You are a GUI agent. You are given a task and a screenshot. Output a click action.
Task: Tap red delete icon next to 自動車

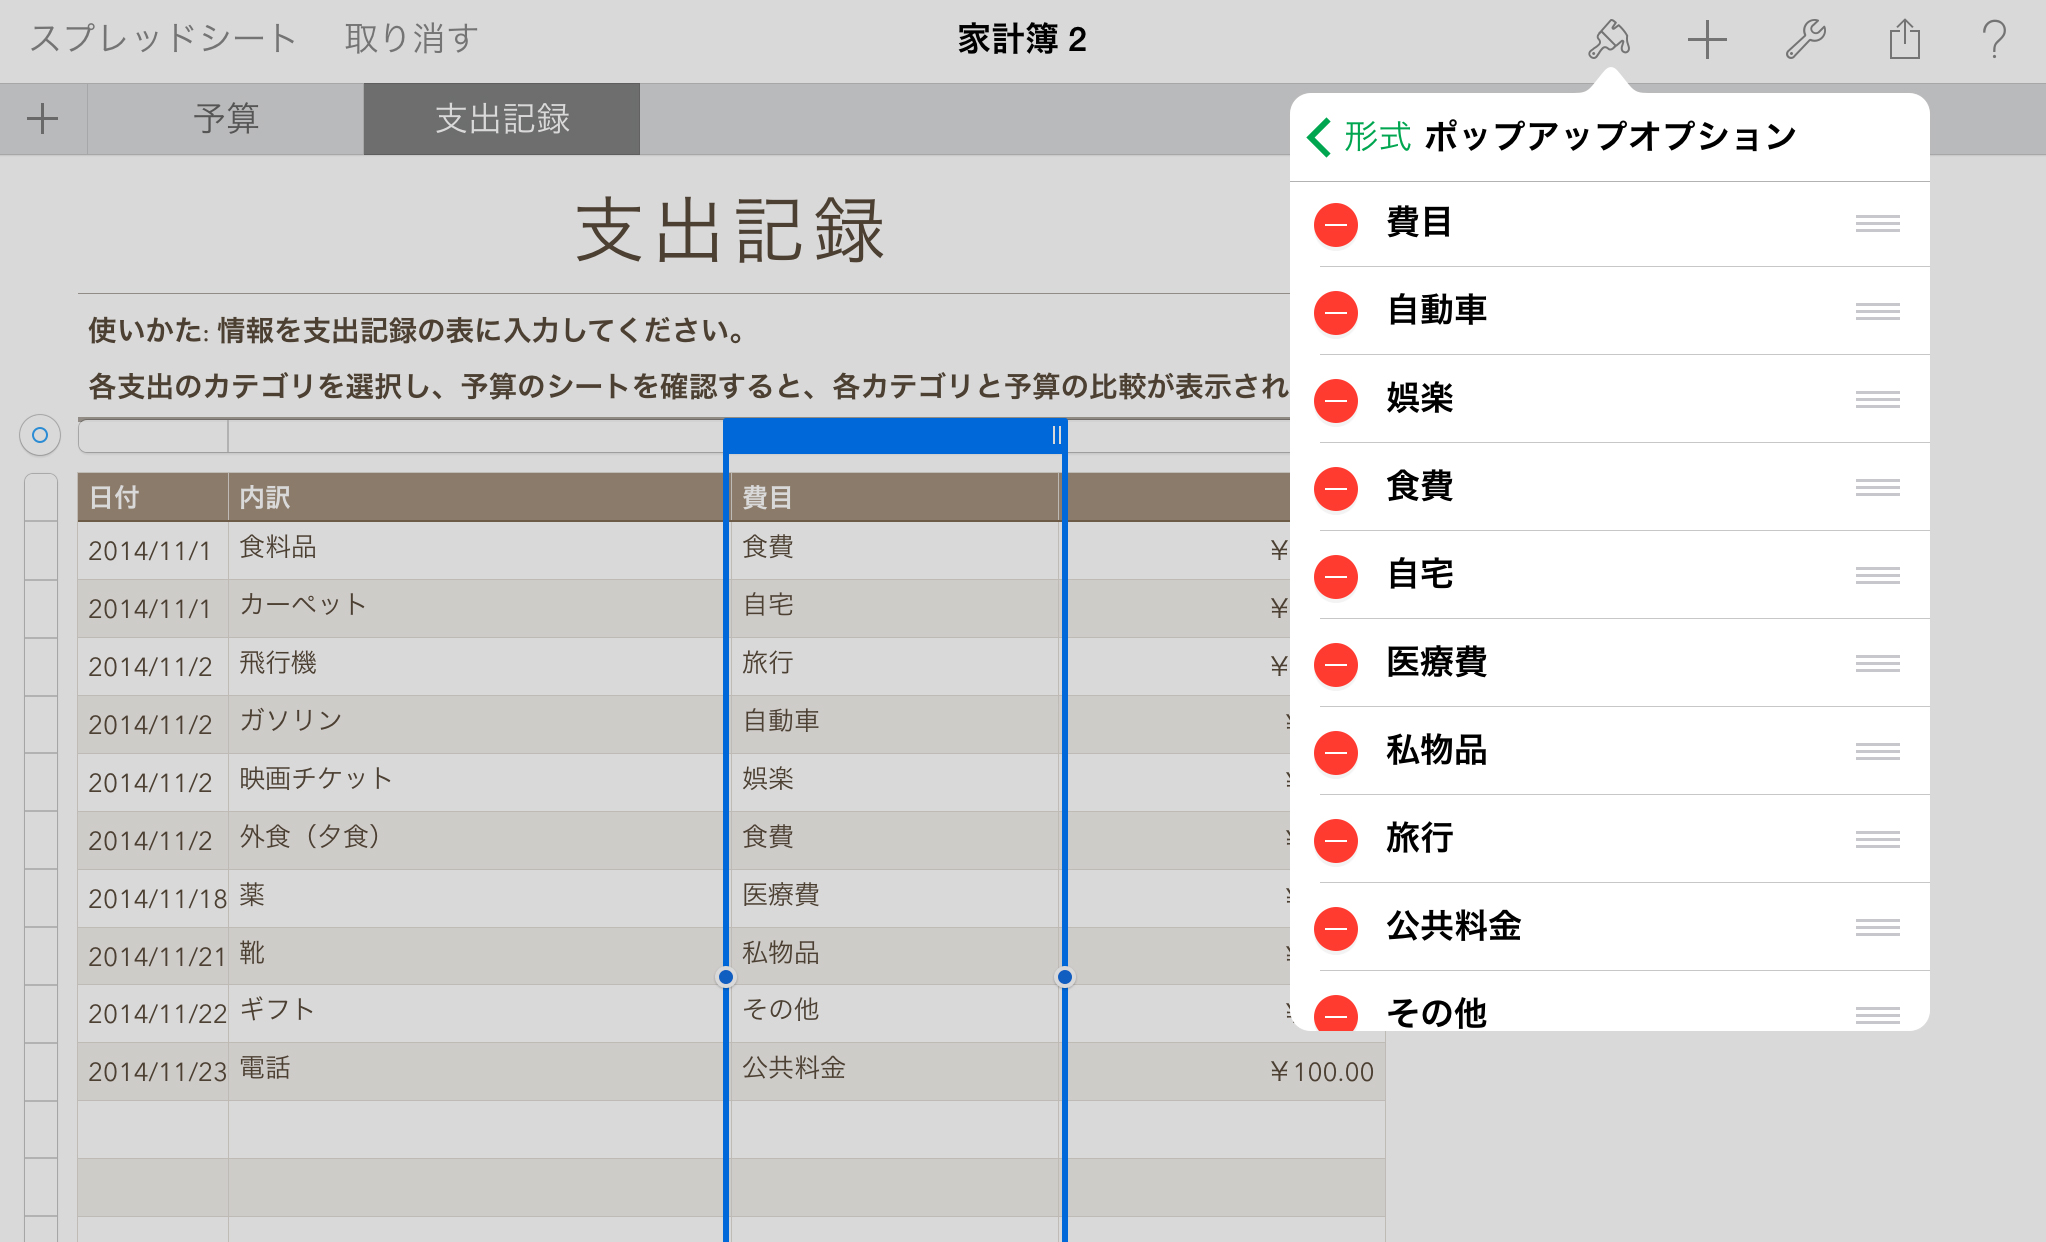pyautogui.click(x=1336, y=313)
